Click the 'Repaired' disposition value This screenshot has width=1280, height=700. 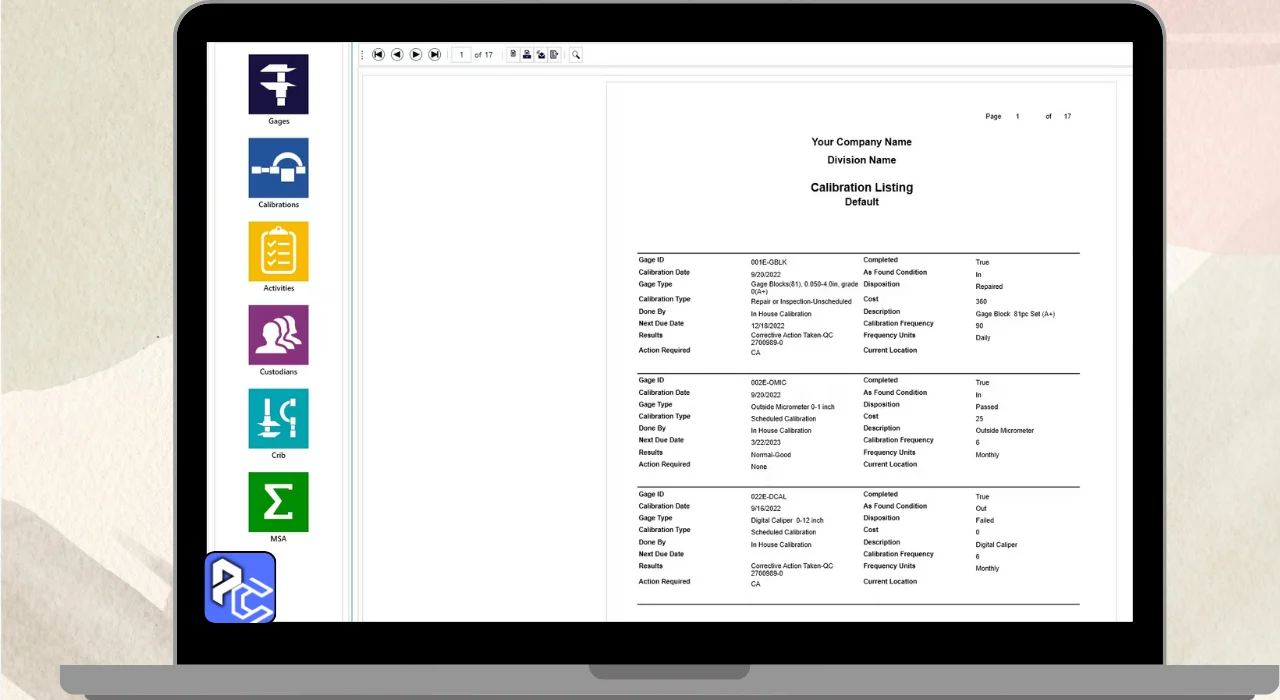(x=989, y=287)
